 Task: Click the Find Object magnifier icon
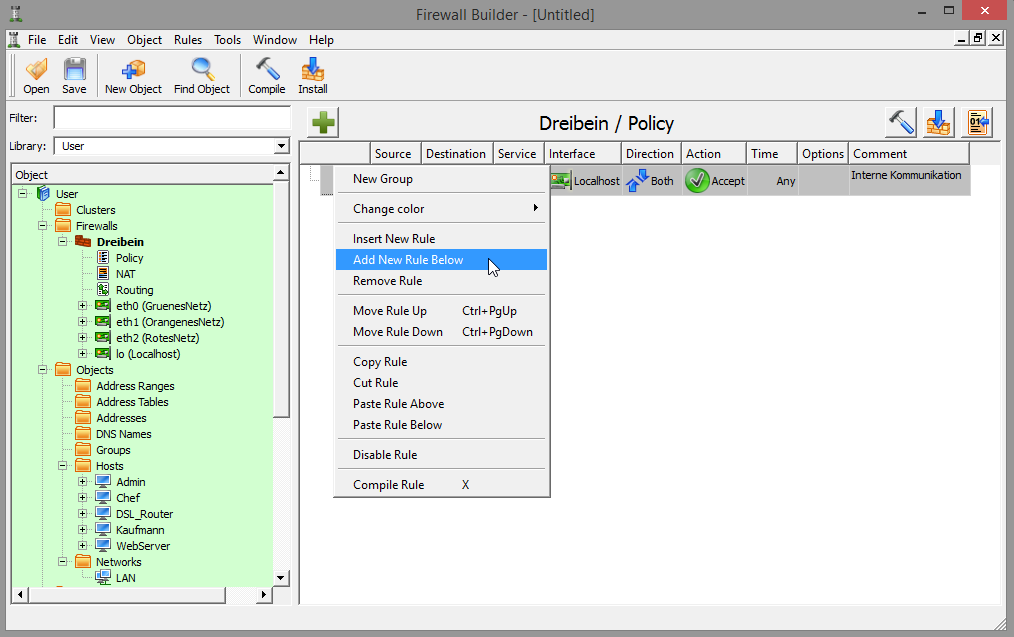202,70
